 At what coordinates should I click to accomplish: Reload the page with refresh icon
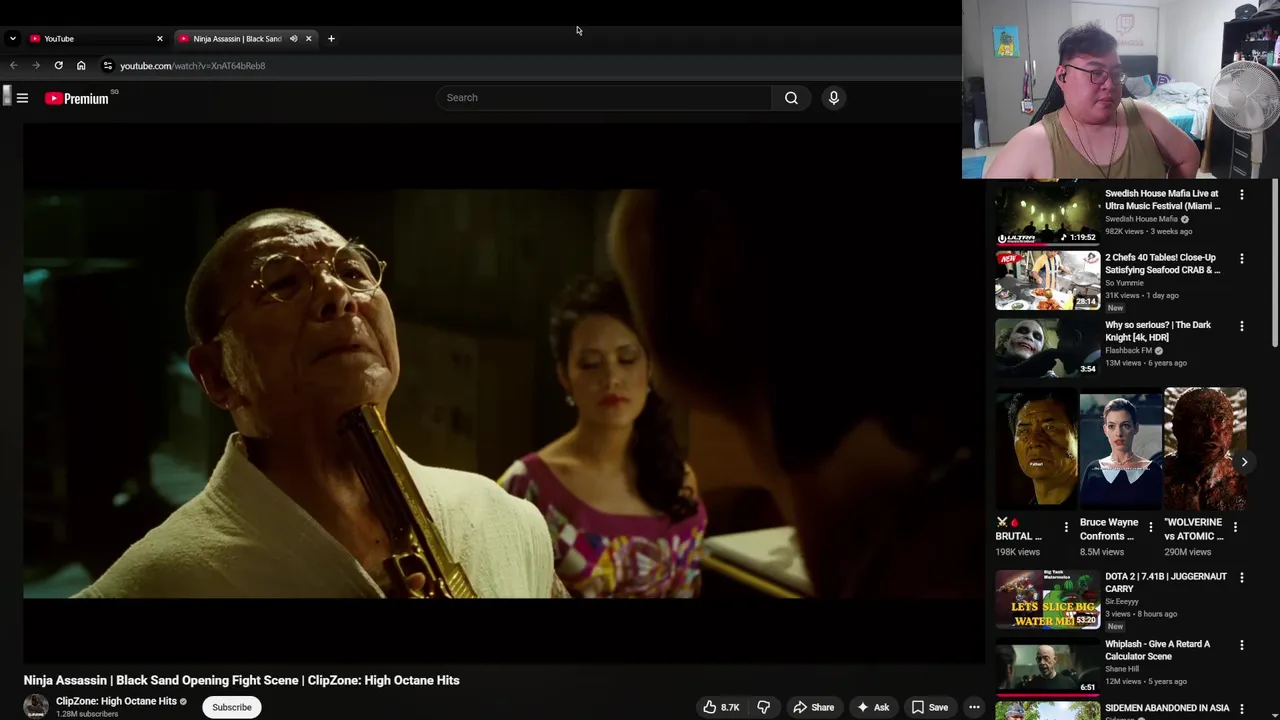coord(59,66)
